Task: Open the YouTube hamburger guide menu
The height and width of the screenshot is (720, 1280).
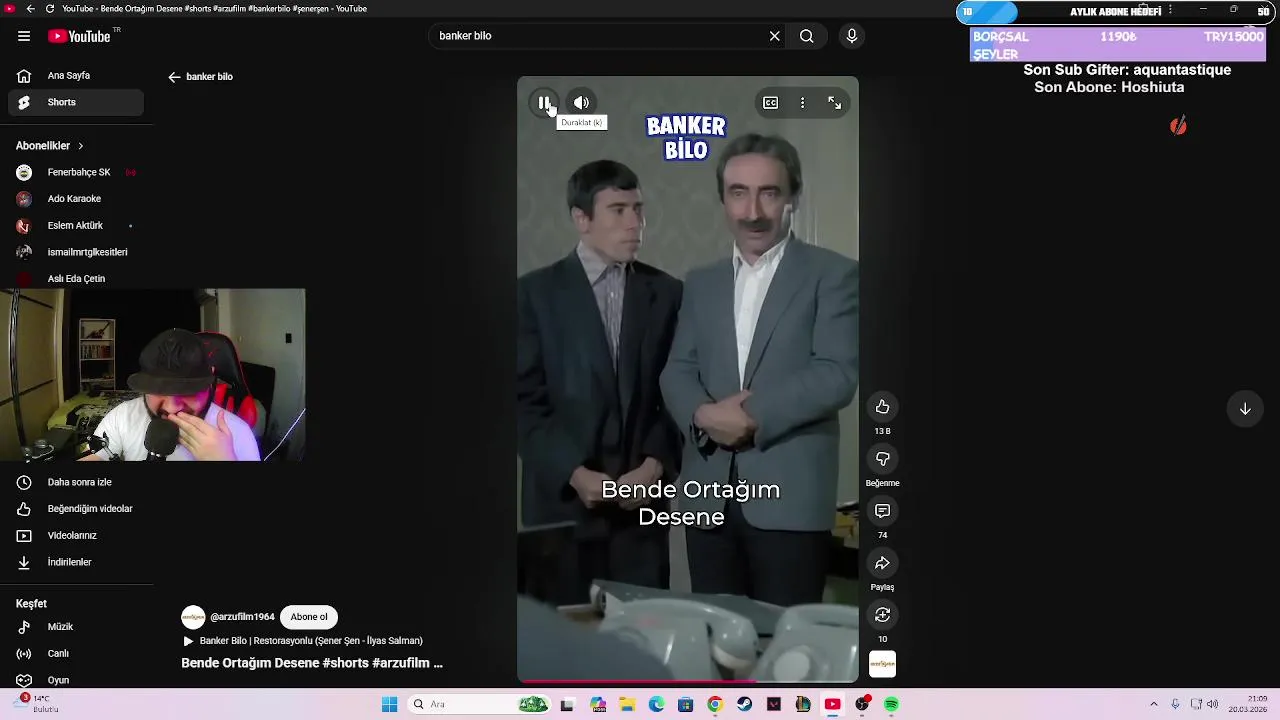Action: 24,36
